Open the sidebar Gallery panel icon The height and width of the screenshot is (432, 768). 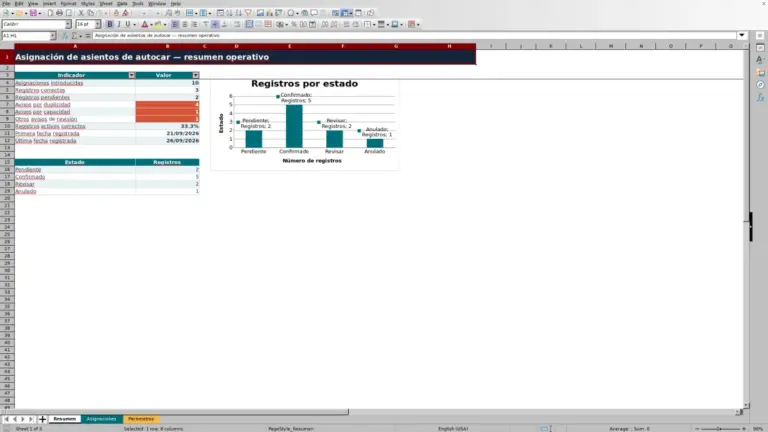760,72
